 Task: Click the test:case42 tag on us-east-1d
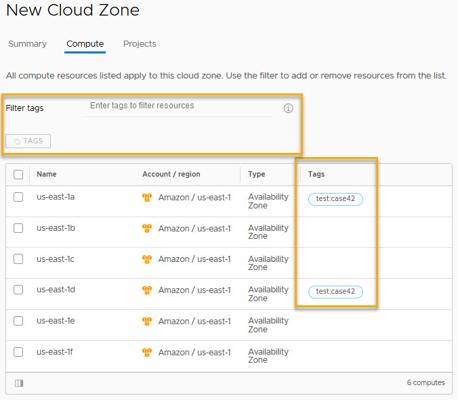(335, 291)
